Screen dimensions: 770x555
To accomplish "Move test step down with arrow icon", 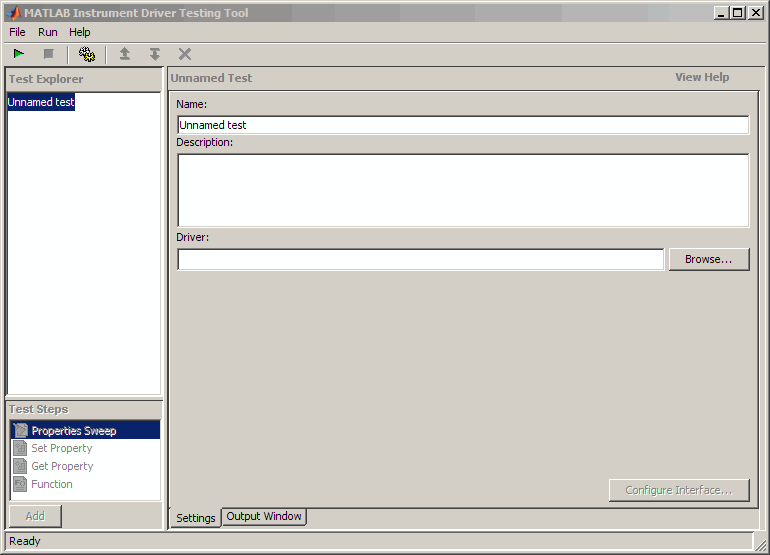I will pyautogui.click(x=155, y=54).
